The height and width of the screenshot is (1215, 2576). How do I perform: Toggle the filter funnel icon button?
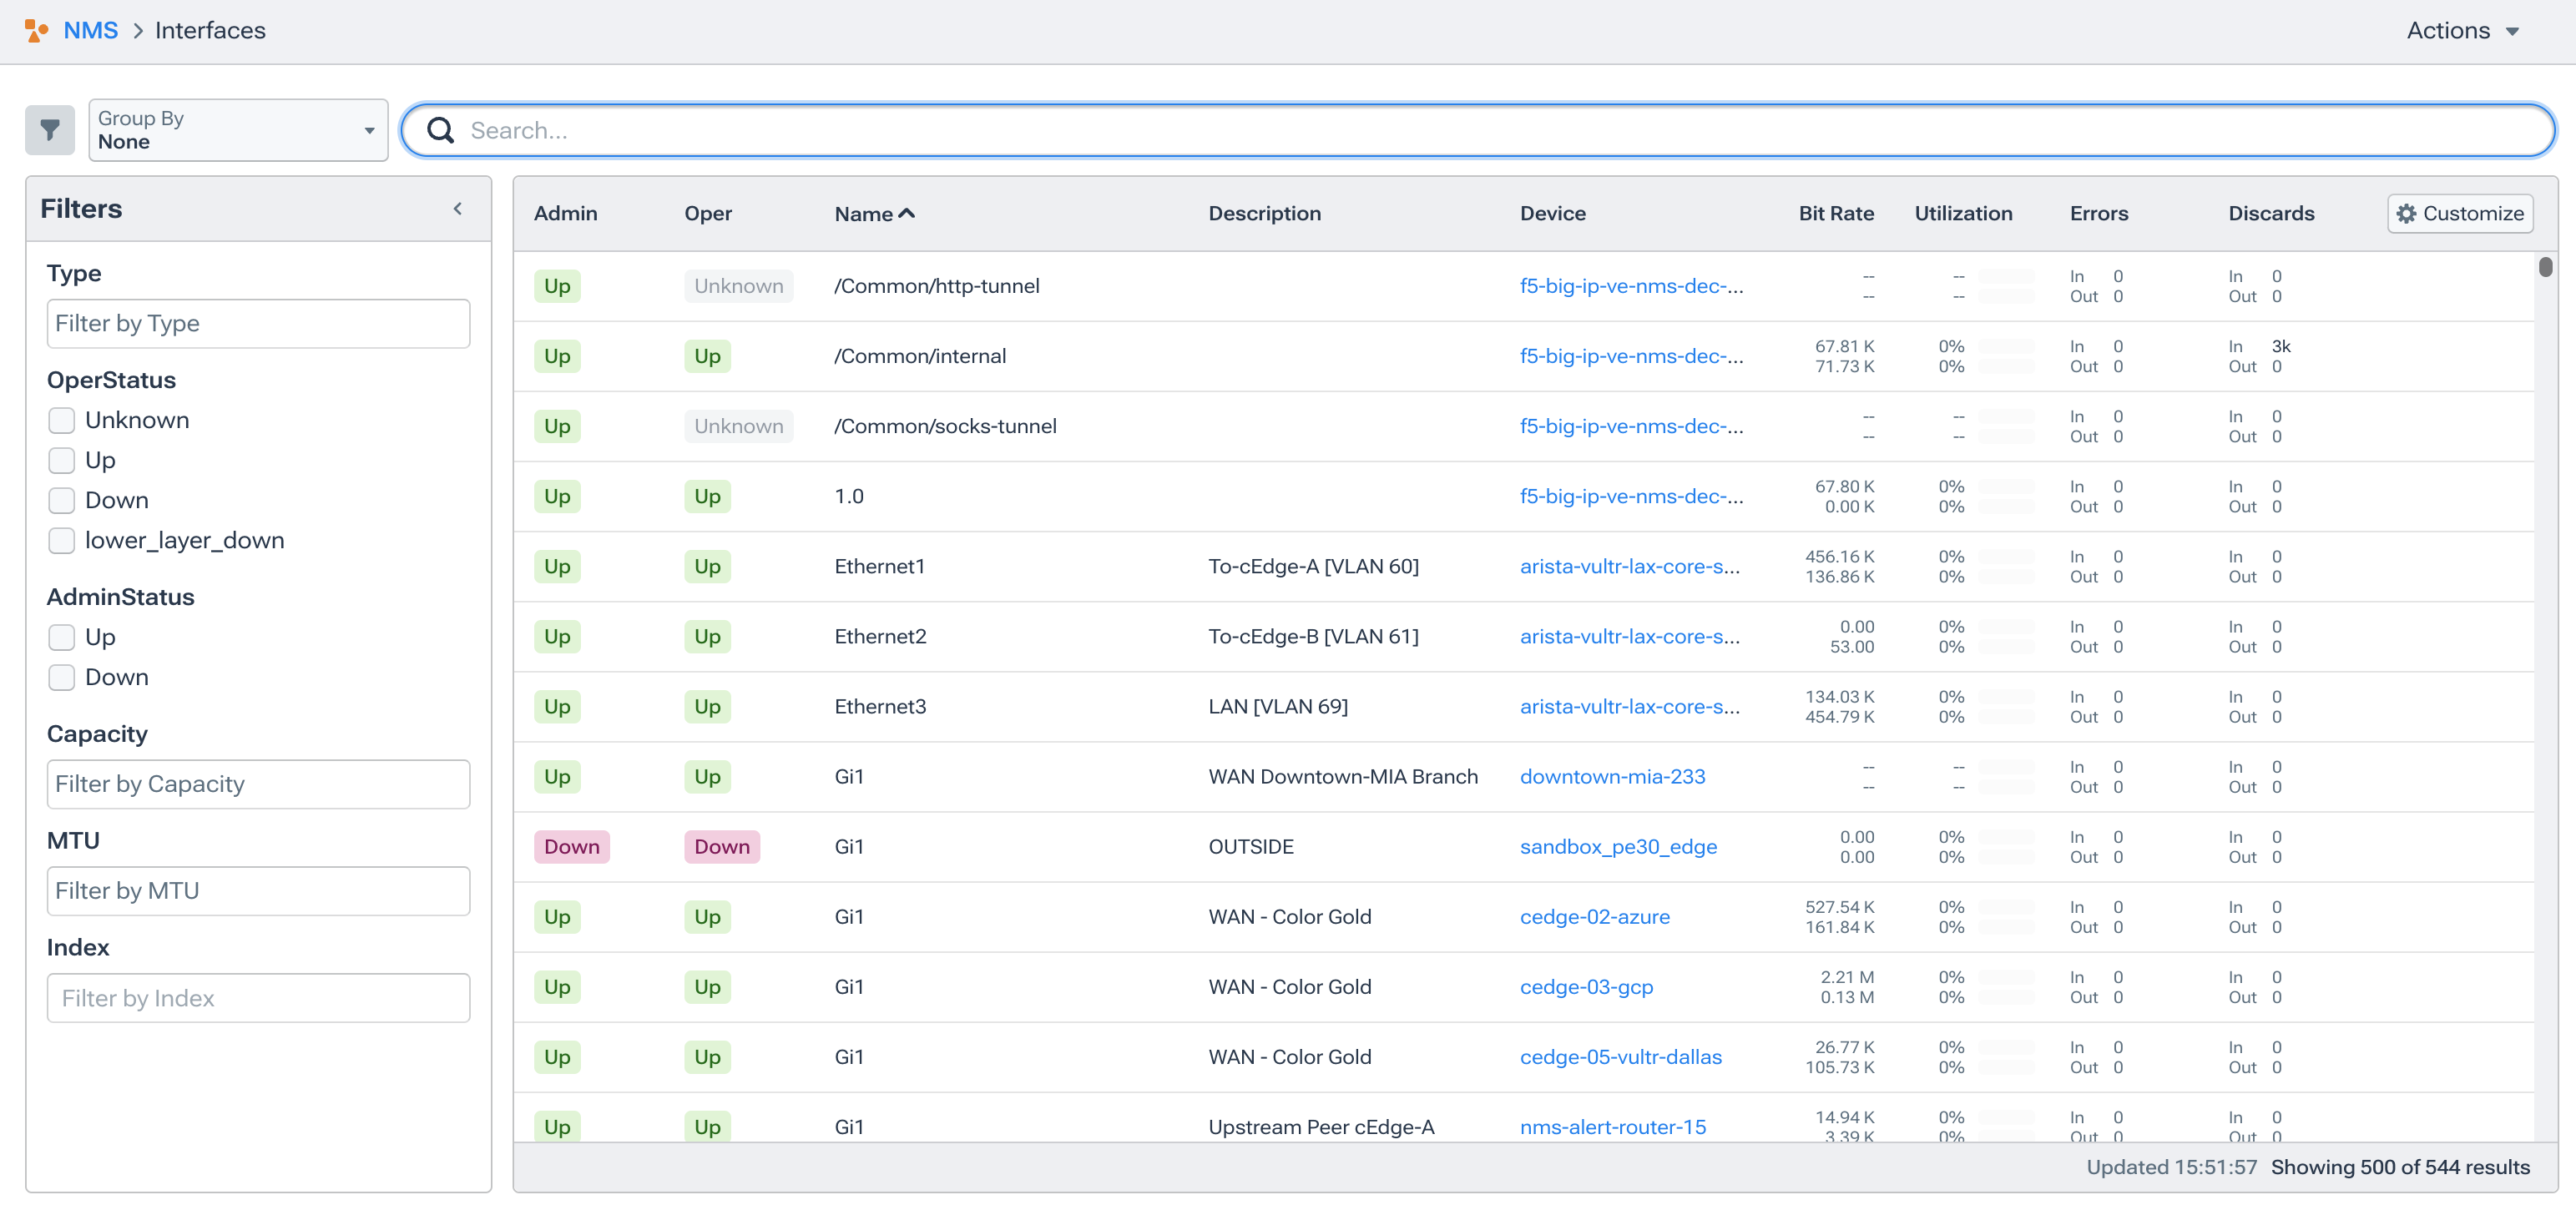coord(50,130)
